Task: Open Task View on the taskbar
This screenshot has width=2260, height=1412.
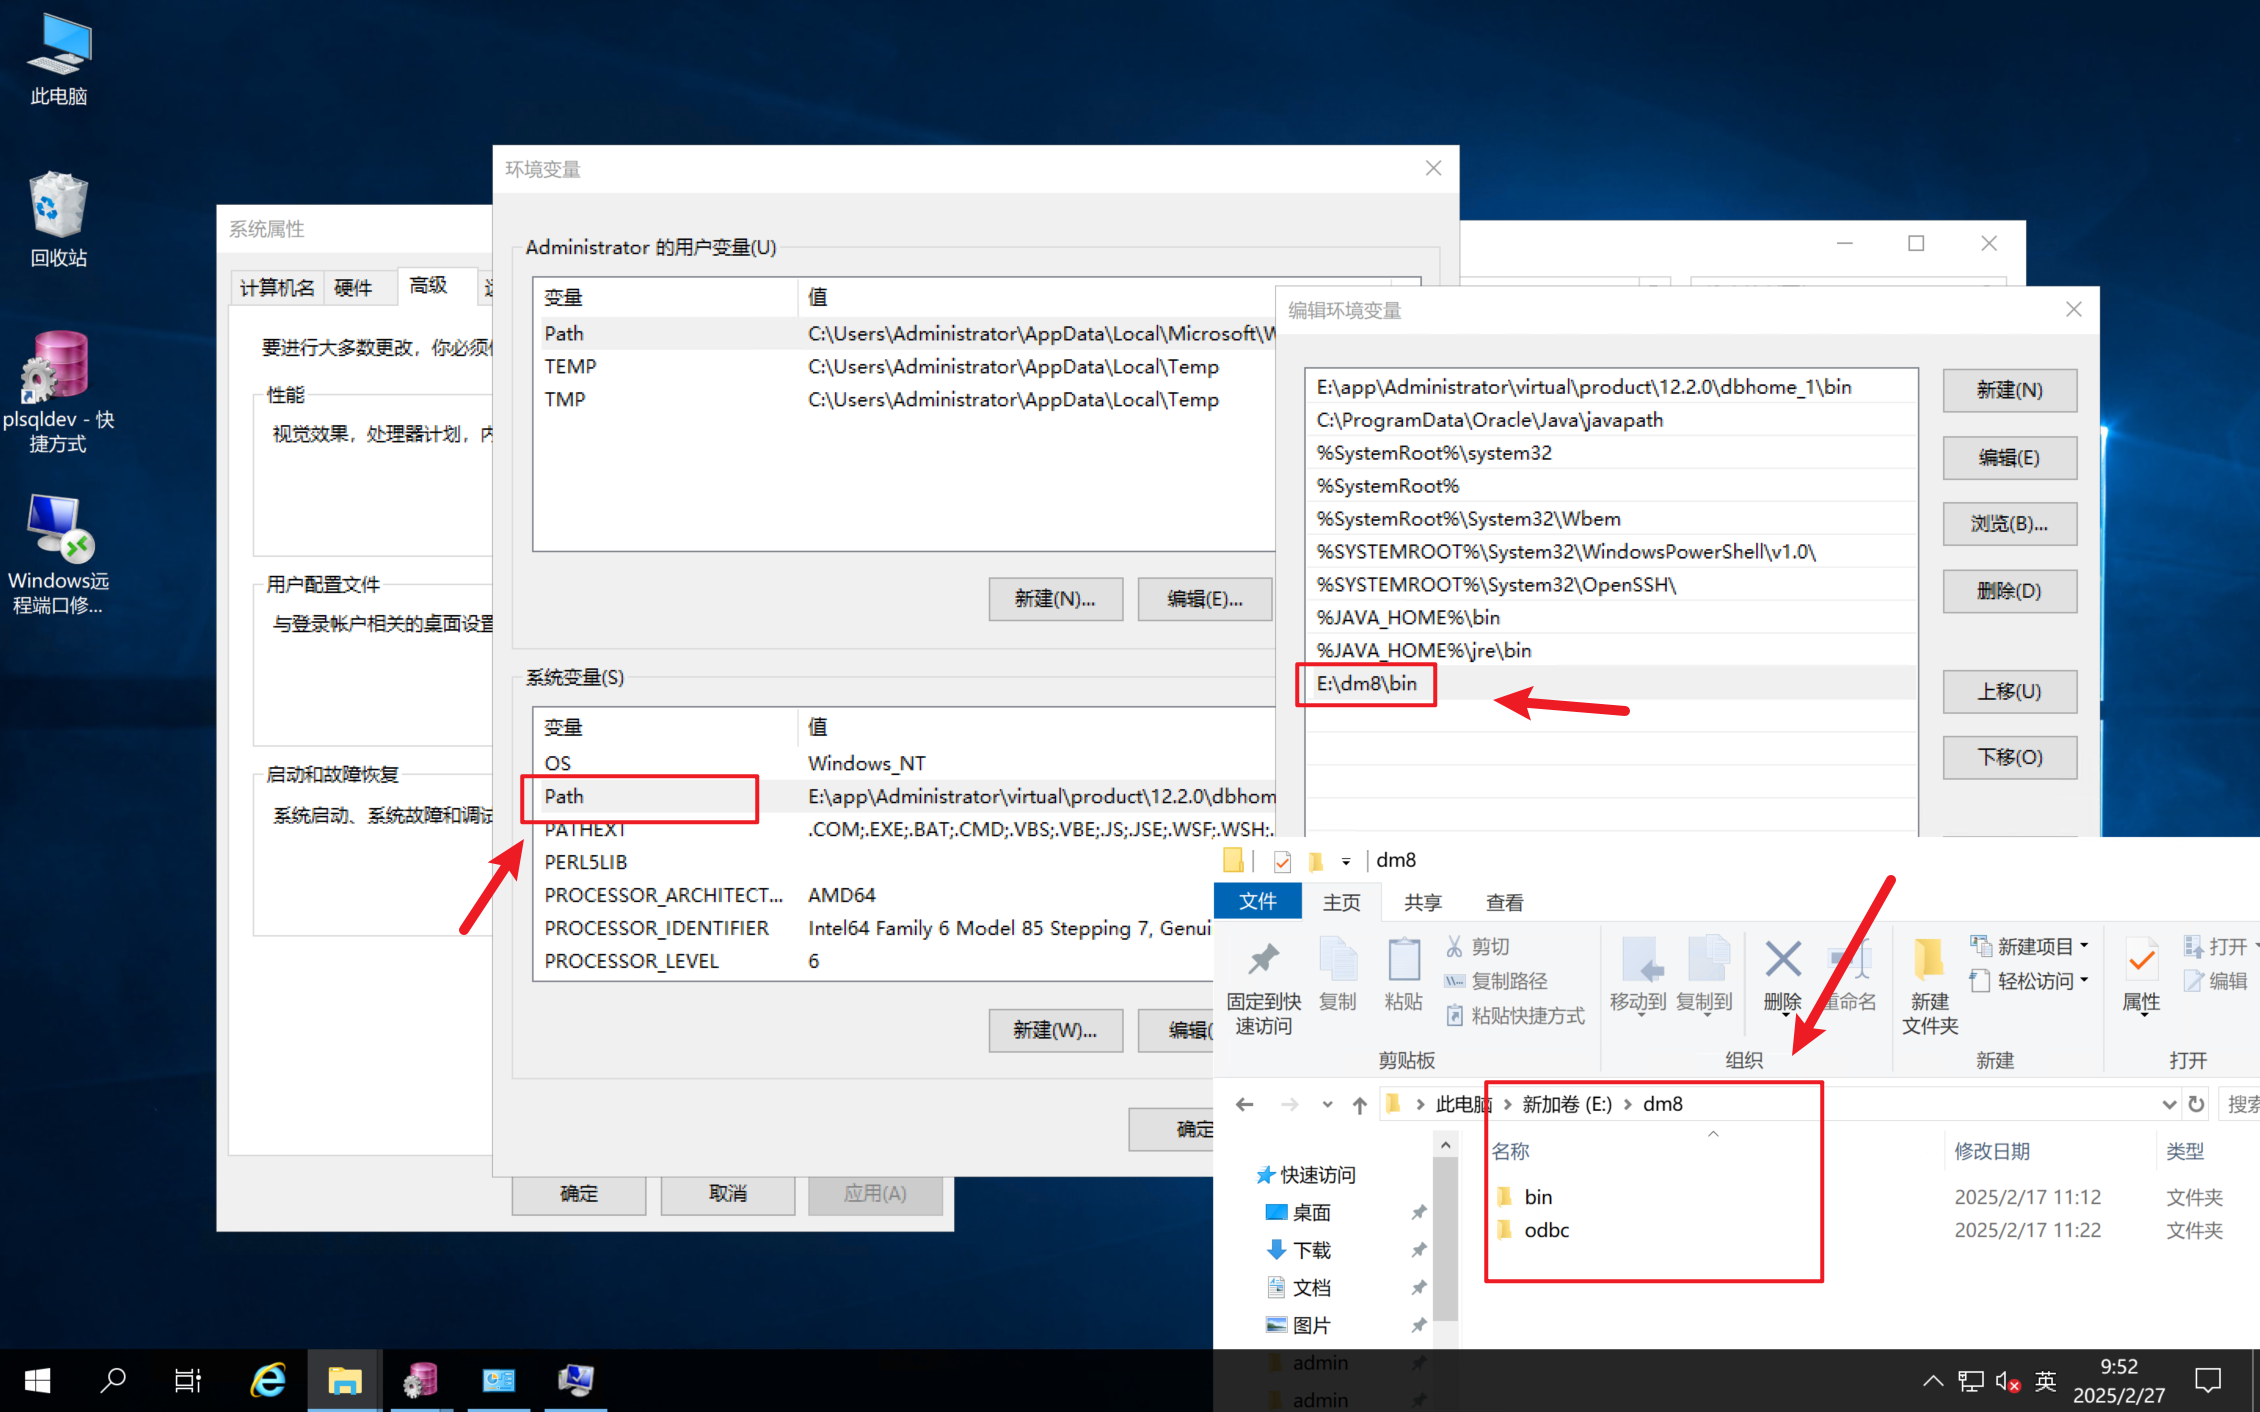Action: (188, 1381)
